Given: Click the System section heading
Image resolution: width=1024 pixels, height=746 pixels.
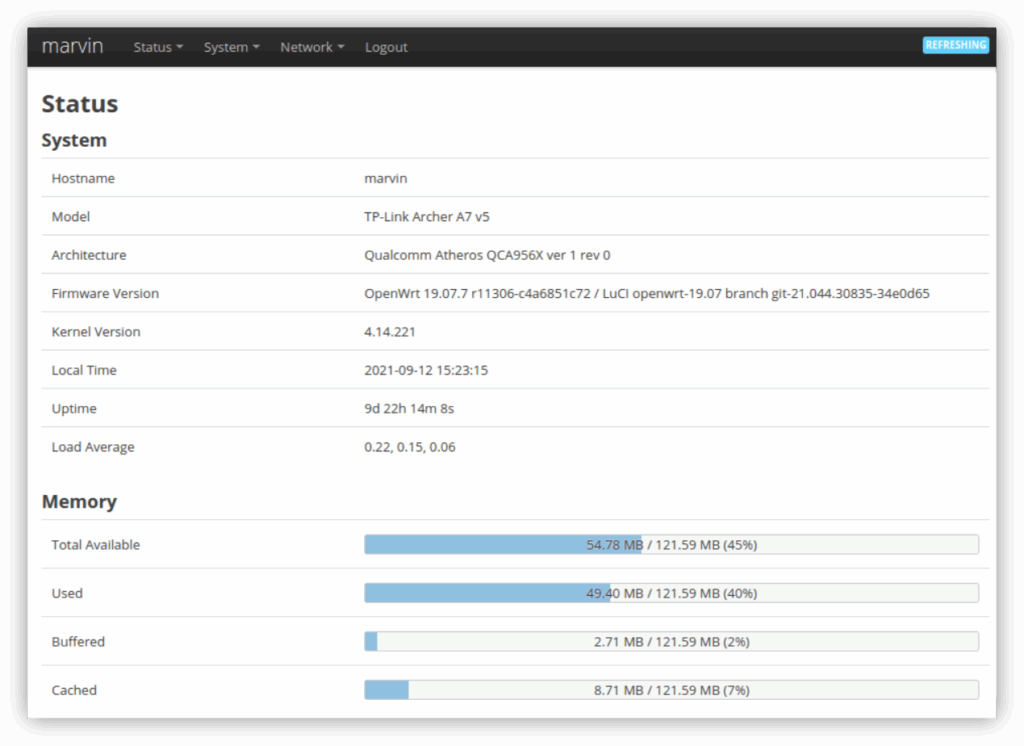Looking at the screenshot, I should pos(74,141).
